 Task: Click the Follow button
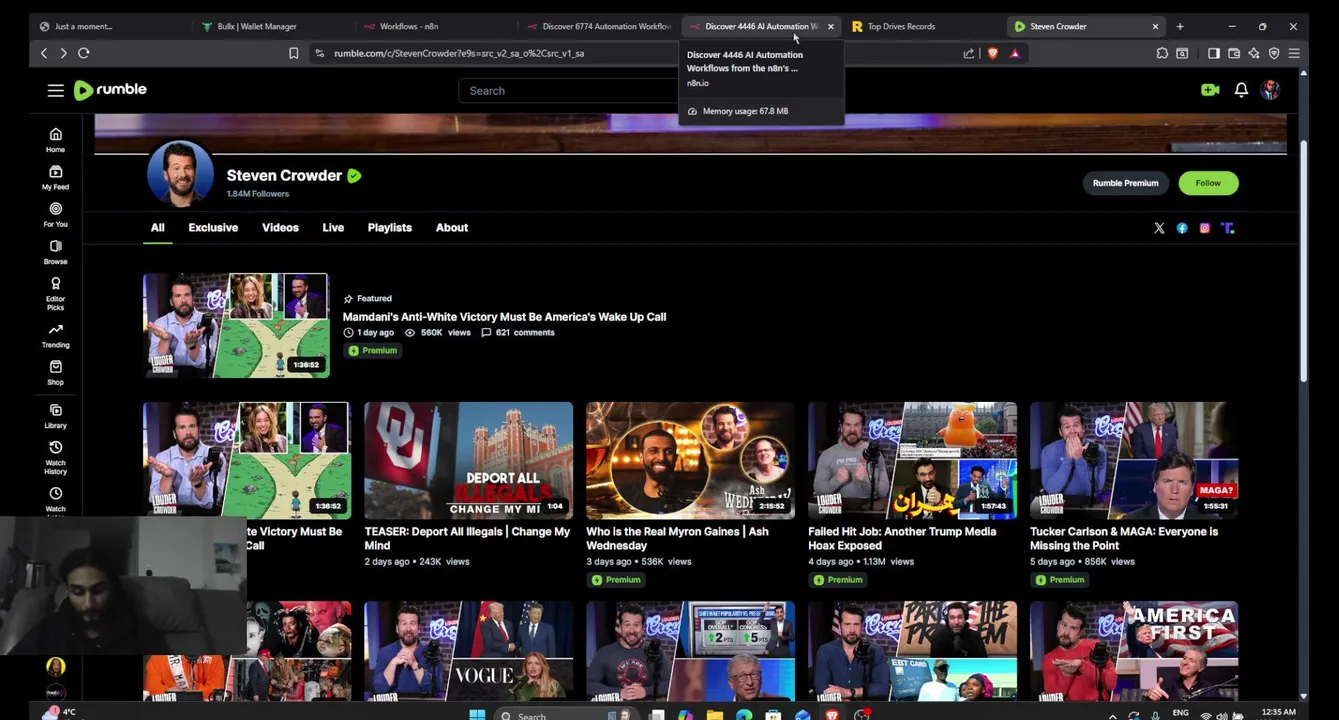(1208, 183)
